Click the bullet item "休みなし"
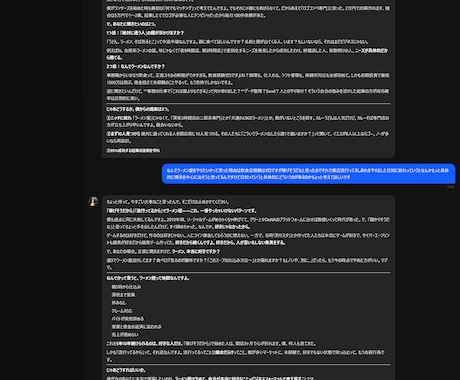Viewport: 460px width, 380px height. [119, 303]
